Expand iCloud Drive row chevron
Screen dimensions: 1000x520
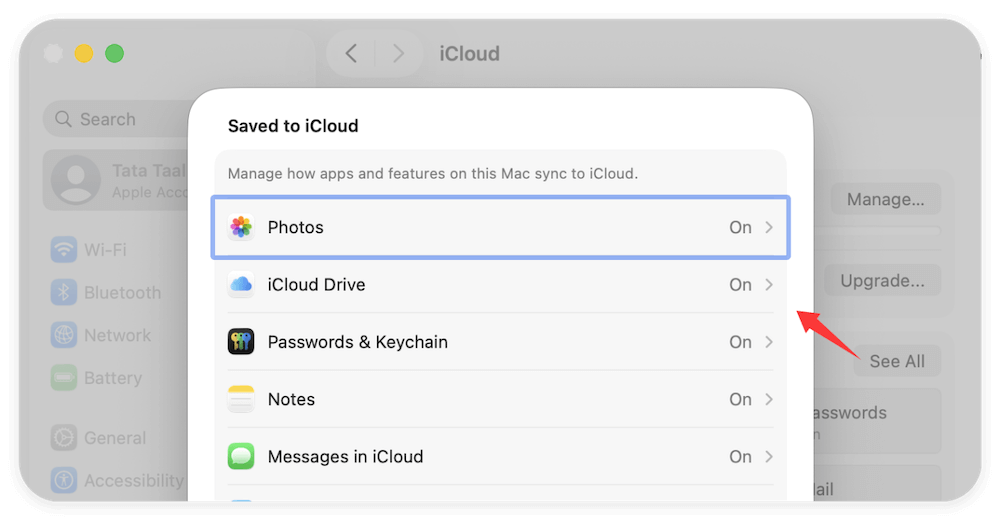pos(769,285)
